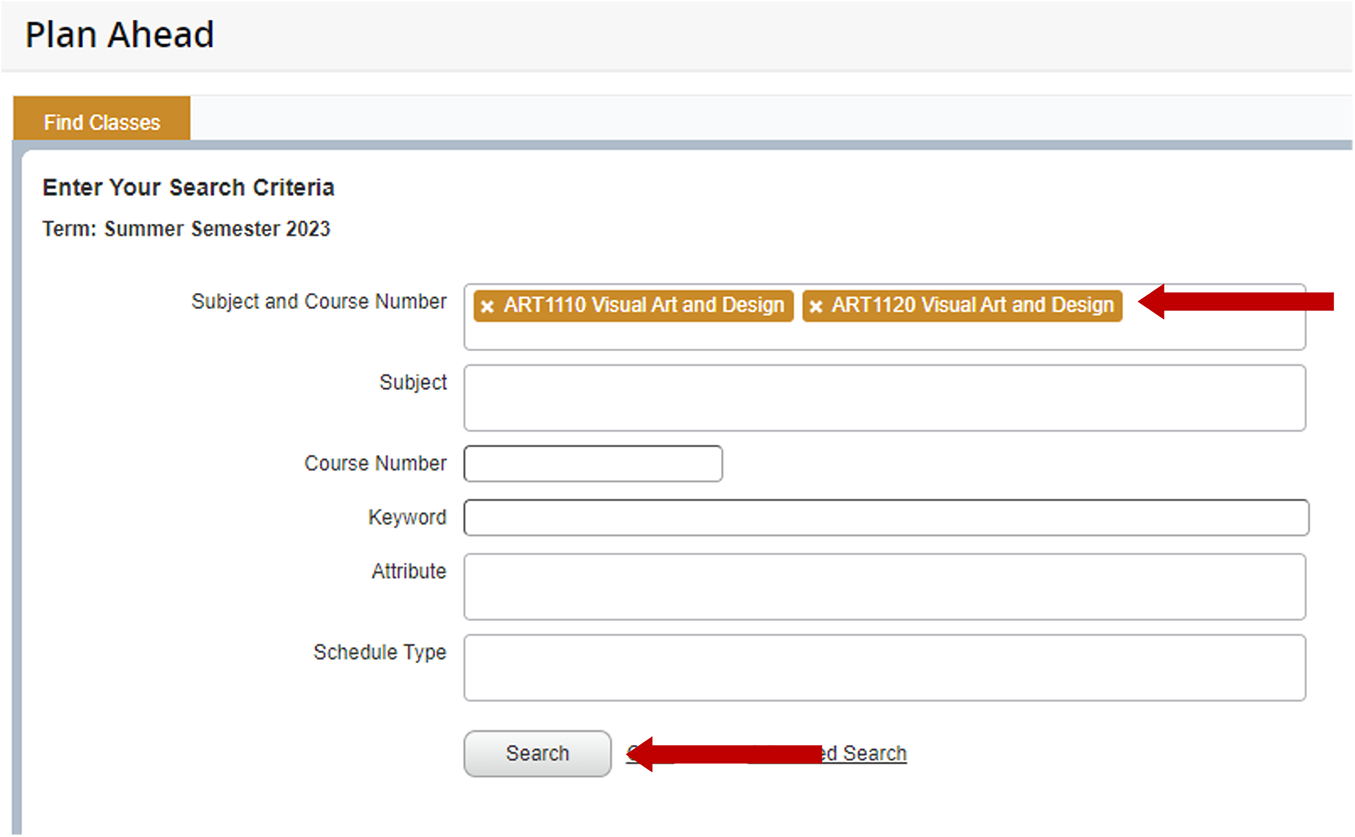Click the Search button

(x=537, y=754)
